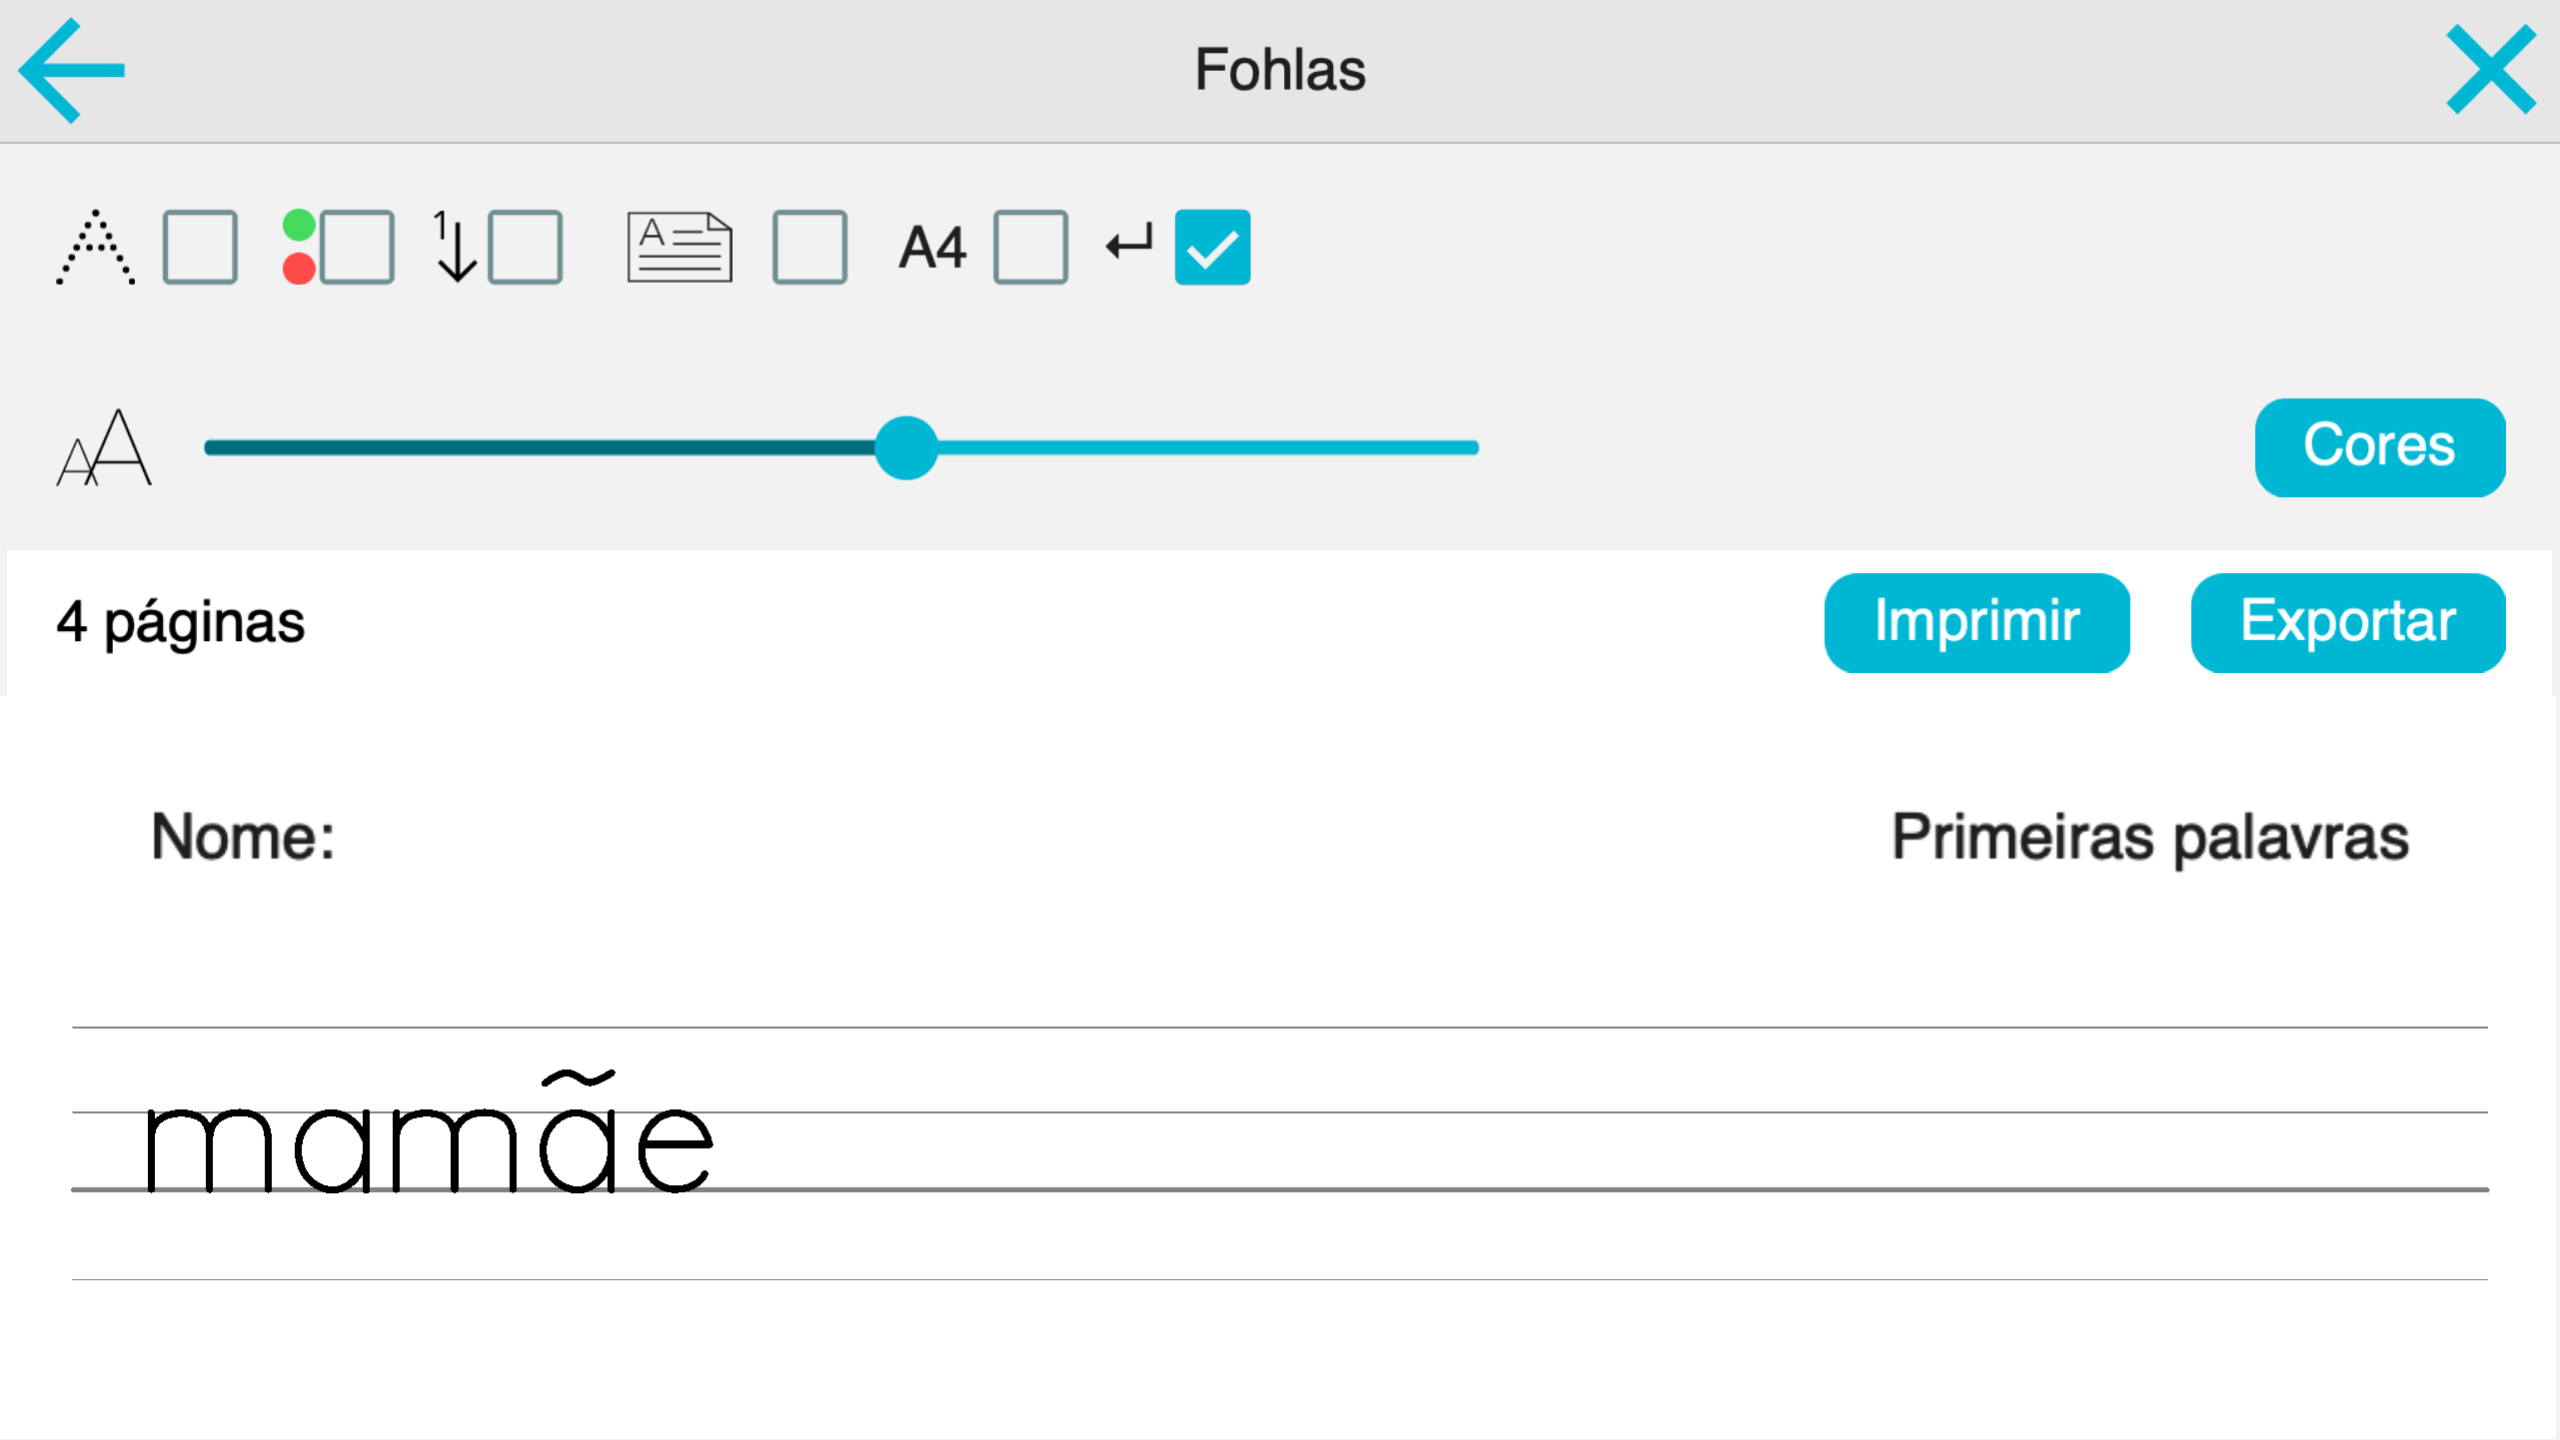Click the font size slider handle
This screenshot has width=2560, height=1440.
click(906, 447)
